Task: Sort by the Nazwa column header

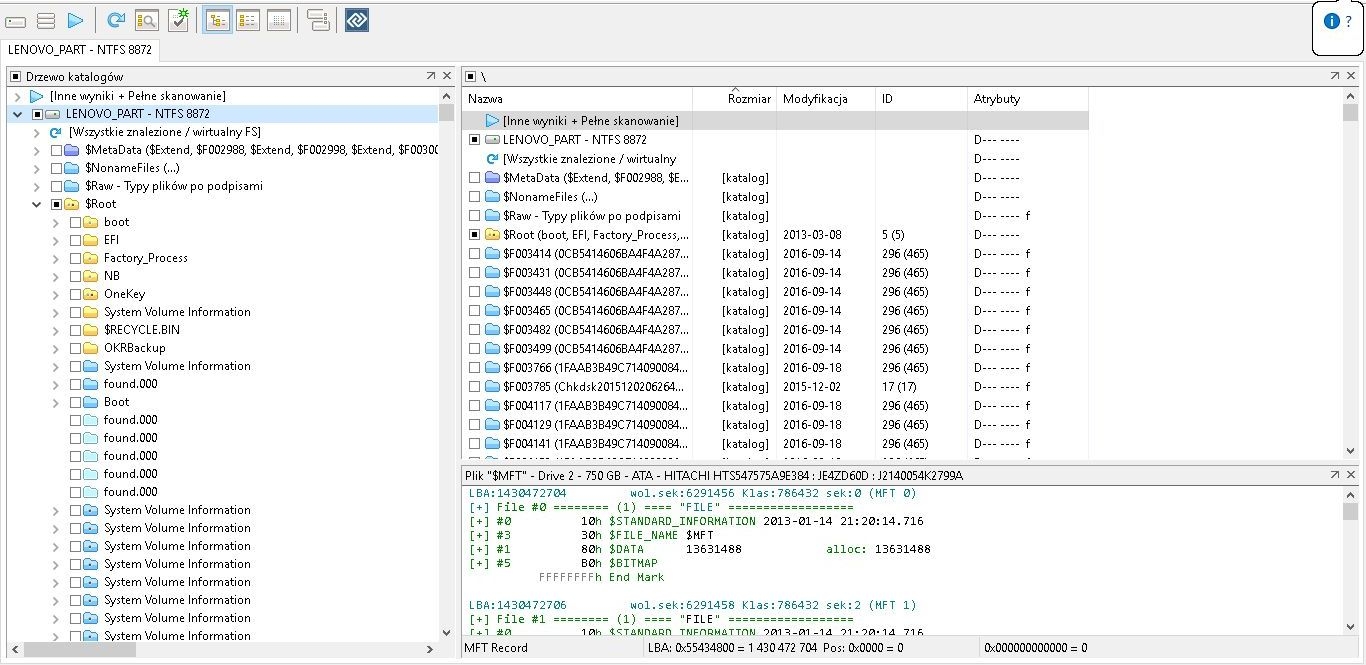Action: click(578, 99)
